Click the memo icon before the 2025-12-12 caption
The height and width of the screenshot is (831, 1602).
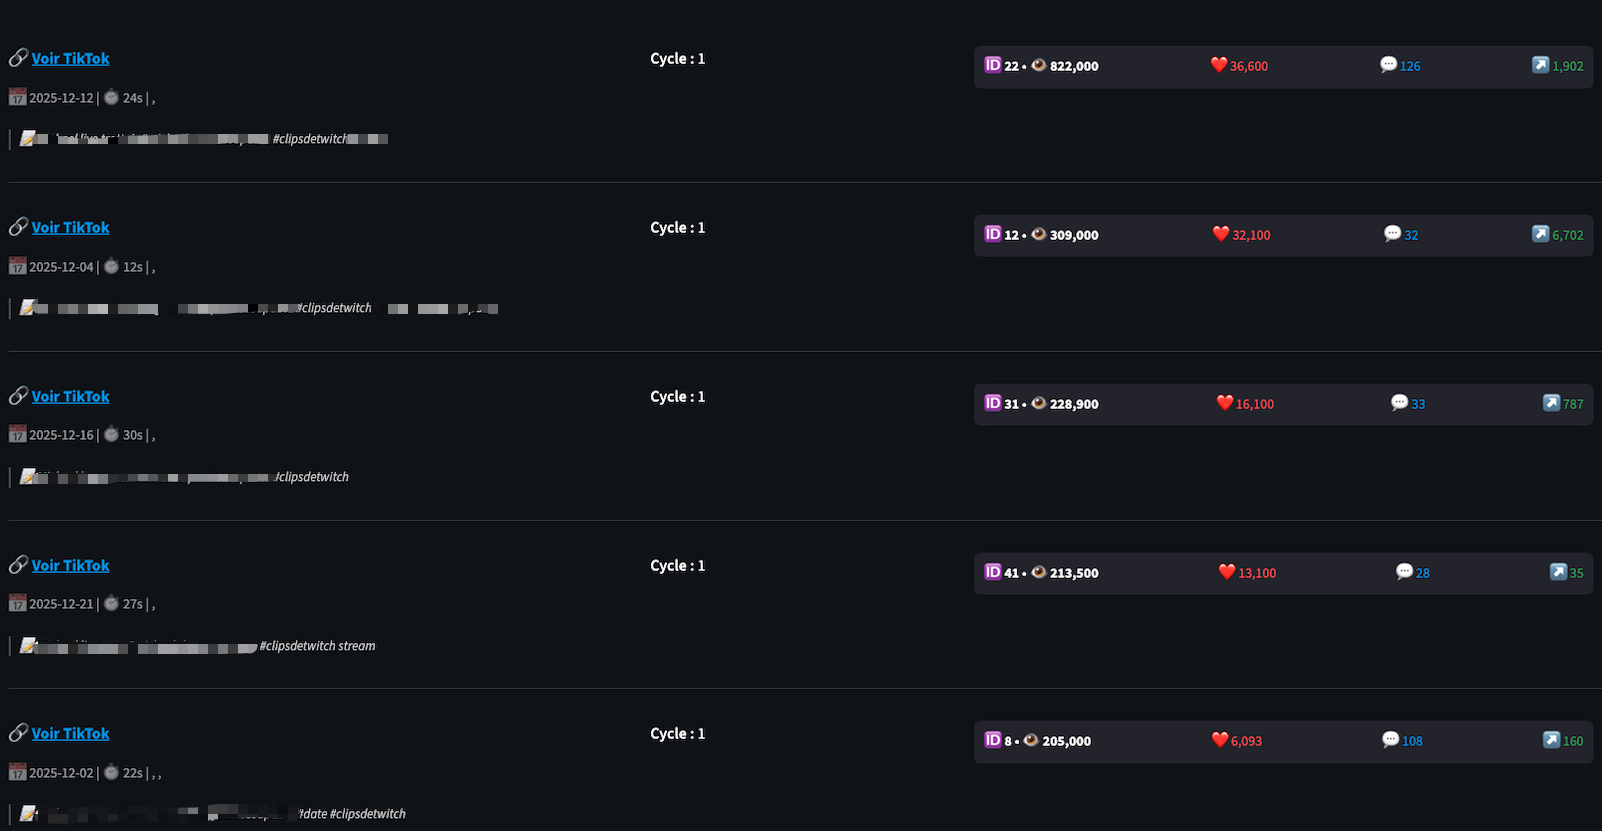click(x=28, y=139)
